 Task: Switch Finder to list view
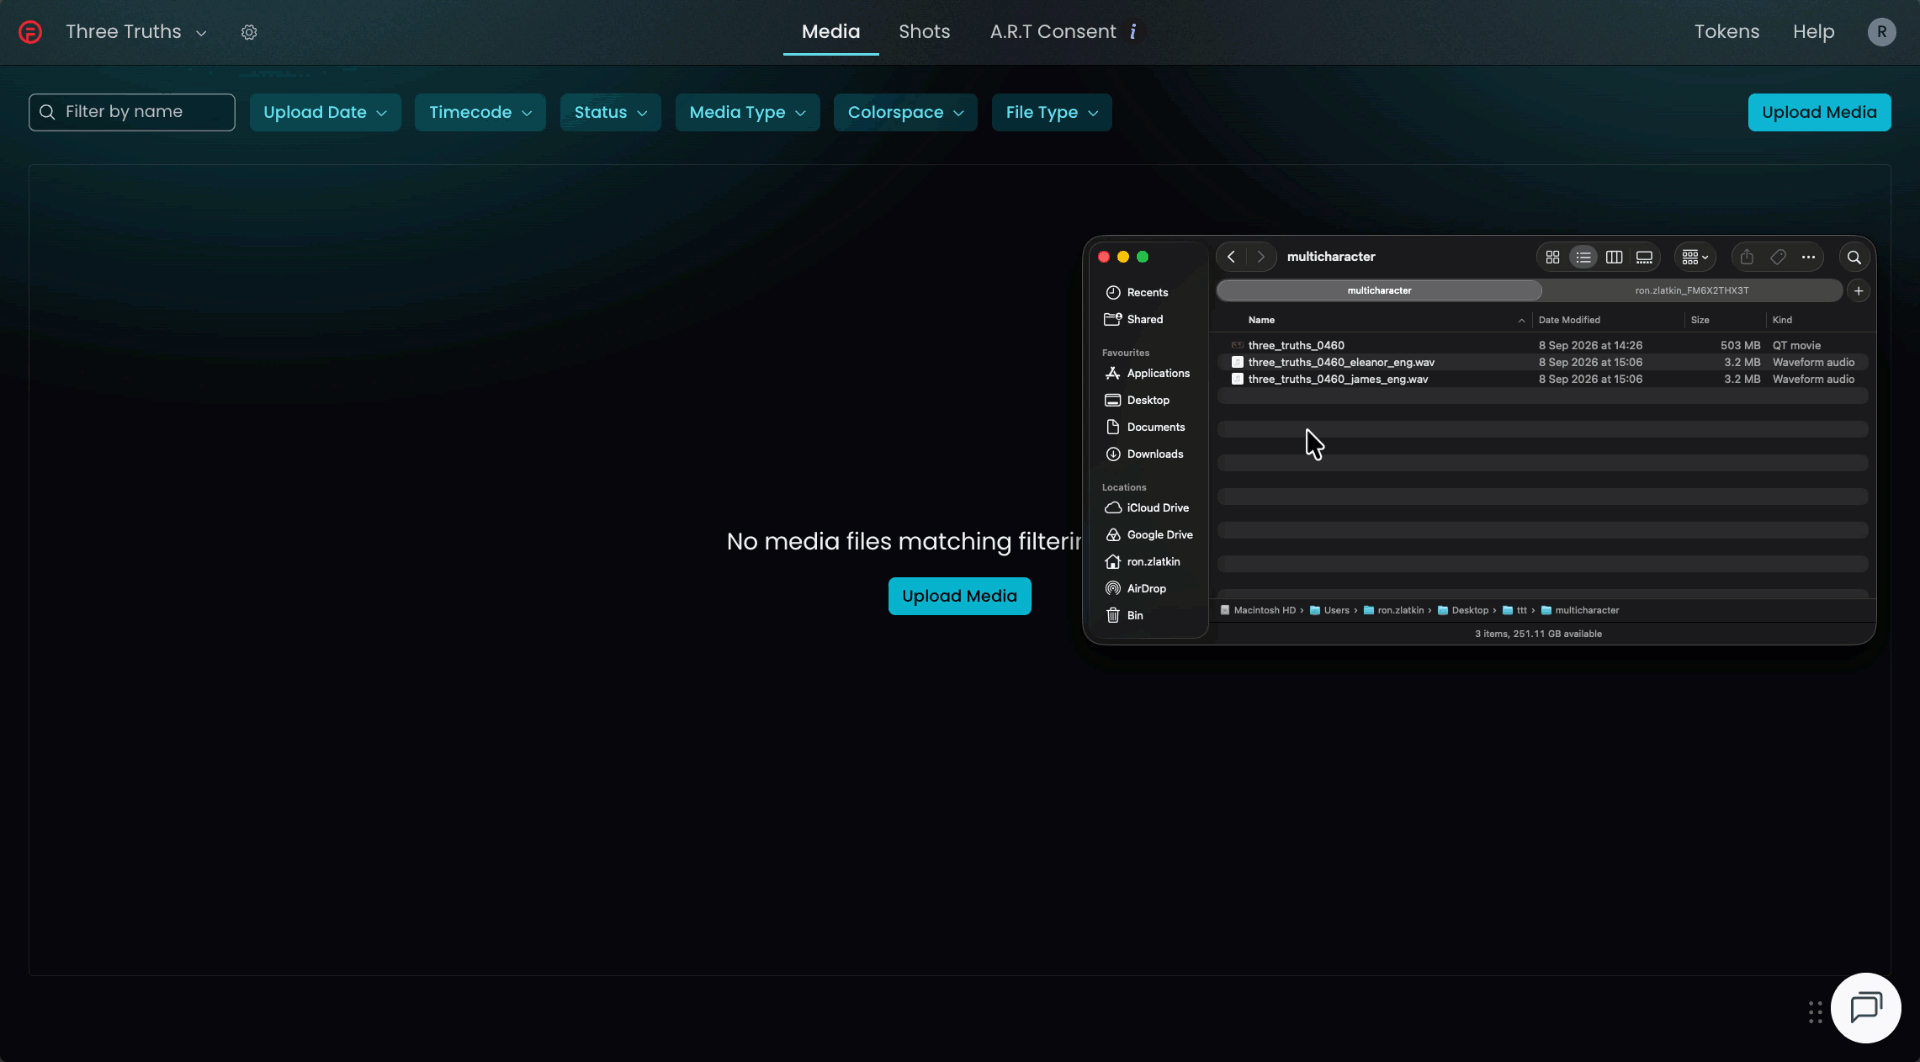(x=1583, y=257)
